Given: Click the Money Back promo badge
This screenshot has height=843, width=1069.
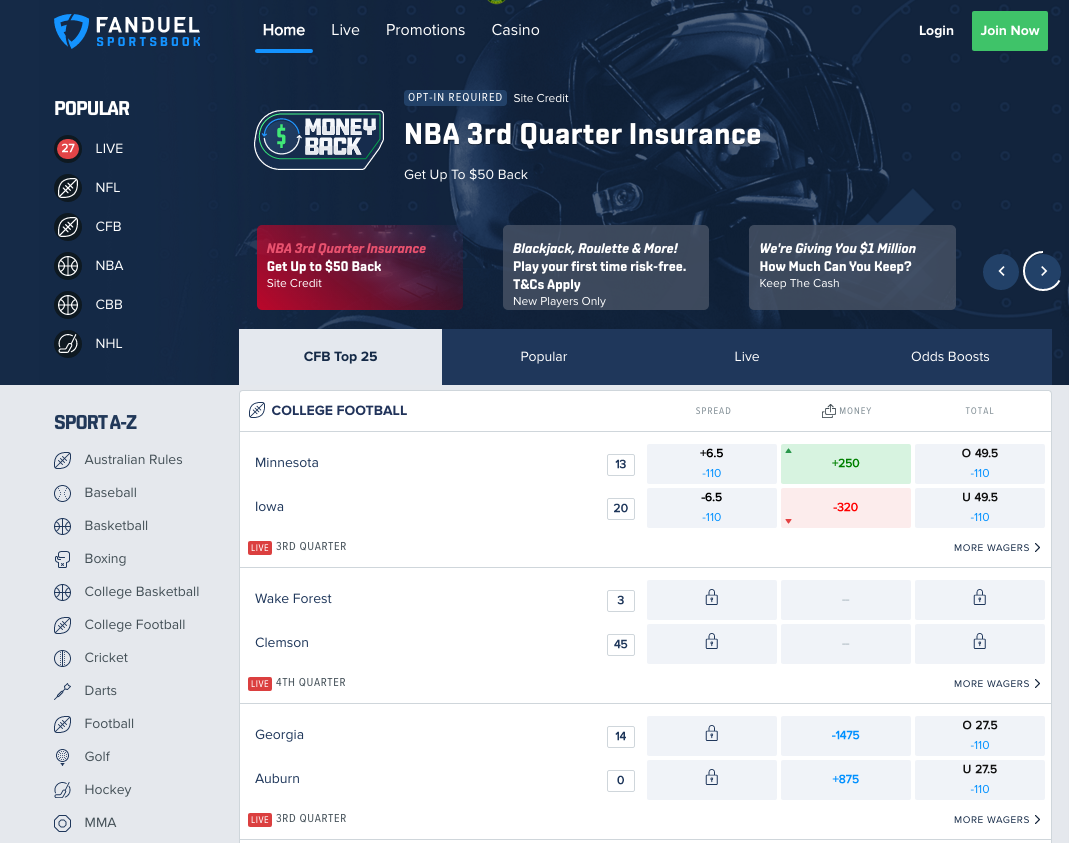Looking at the screenshot, I should click(318, 139).
